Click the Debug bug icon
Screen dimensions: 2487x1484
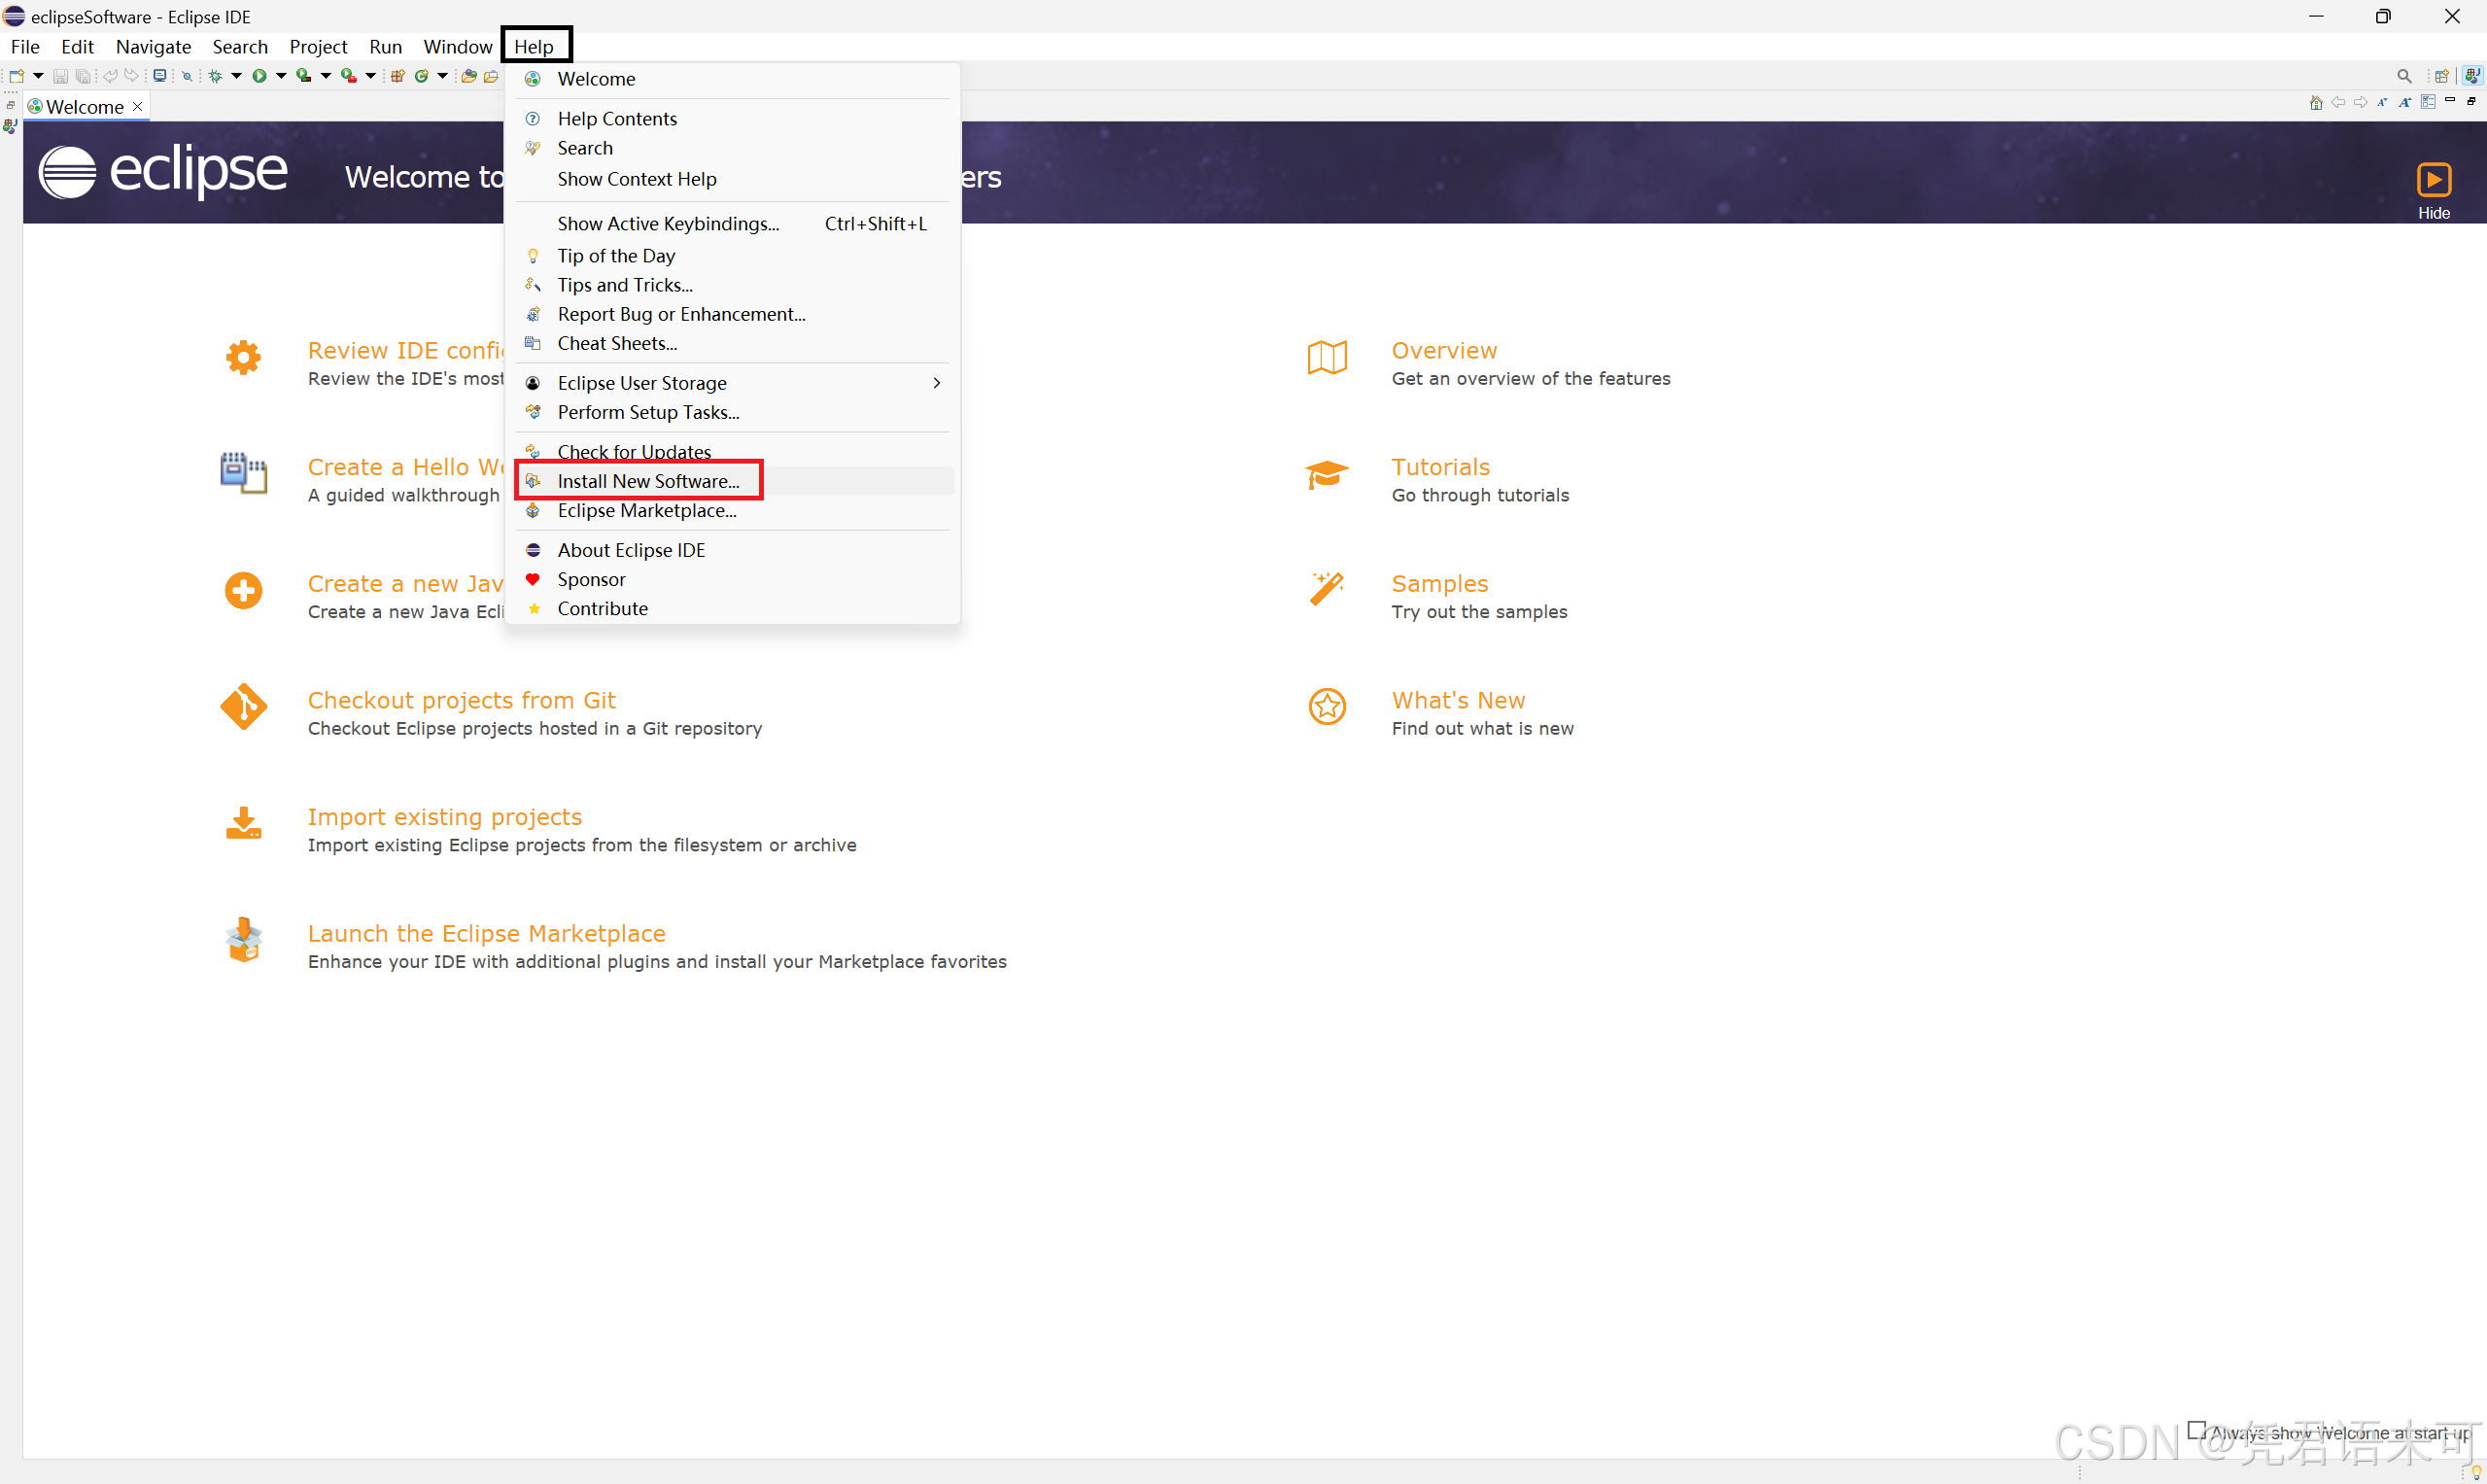point(215,76)
